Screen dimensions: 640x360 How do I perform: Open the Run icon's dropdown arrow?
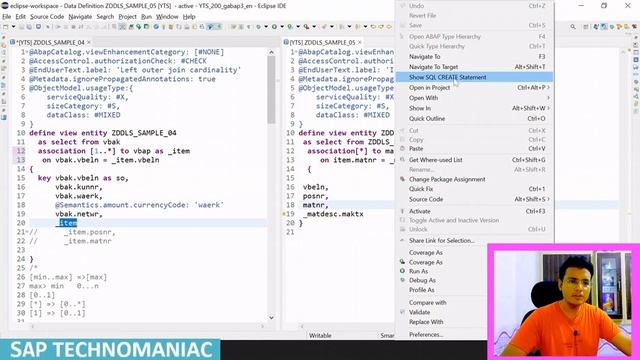[x=282, y=27]
